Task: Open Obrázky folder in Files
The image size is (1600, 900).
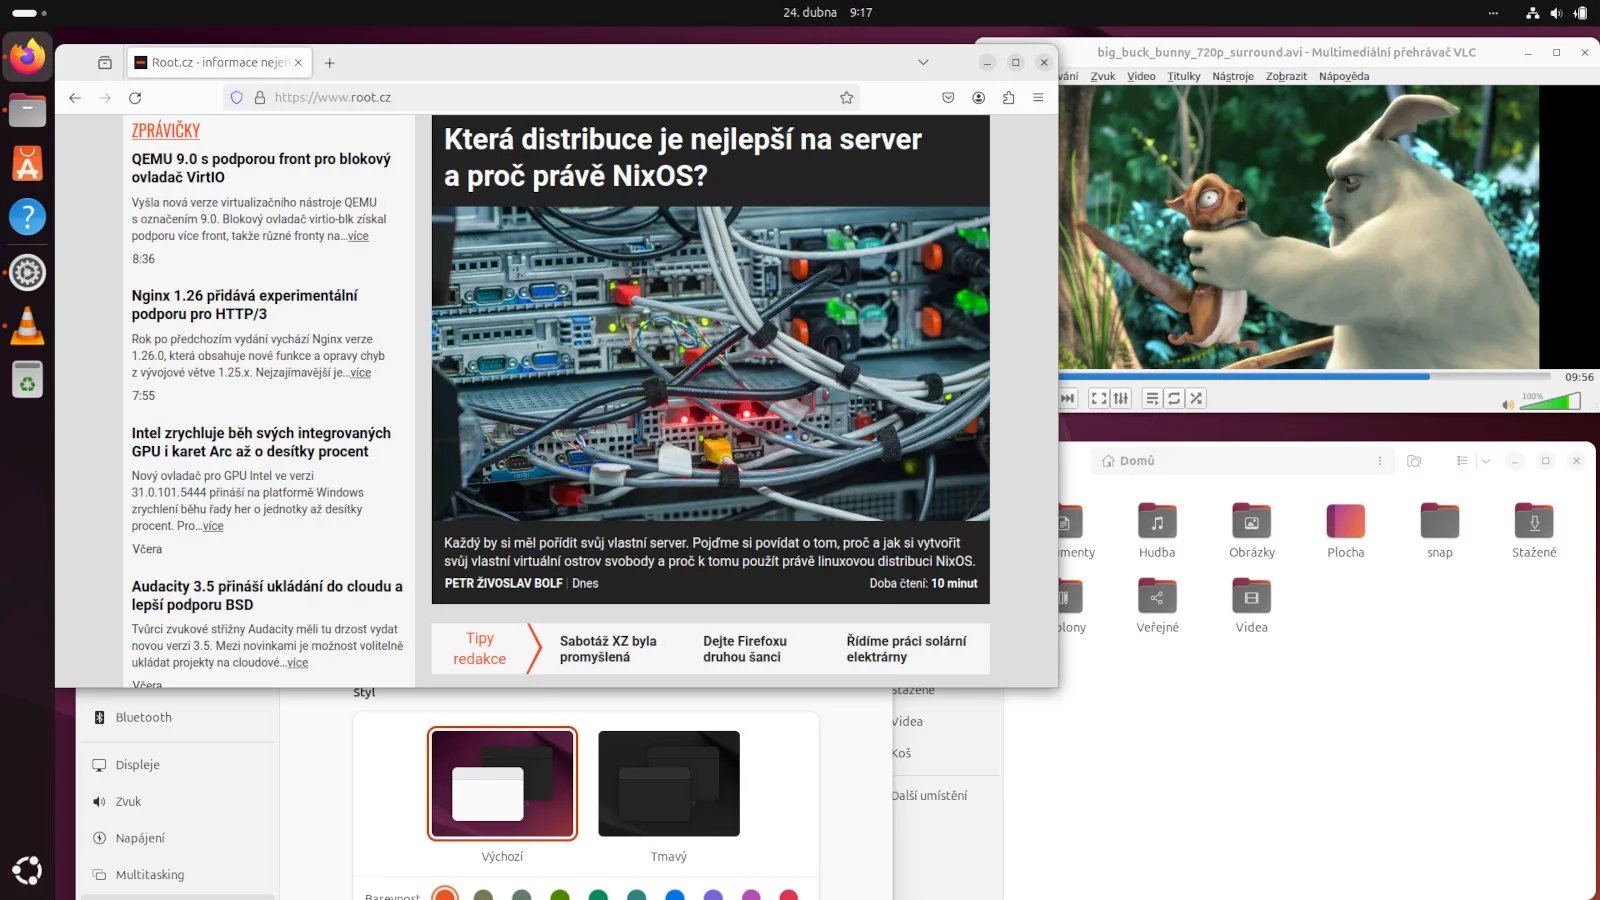Action: coord(1251,530)
